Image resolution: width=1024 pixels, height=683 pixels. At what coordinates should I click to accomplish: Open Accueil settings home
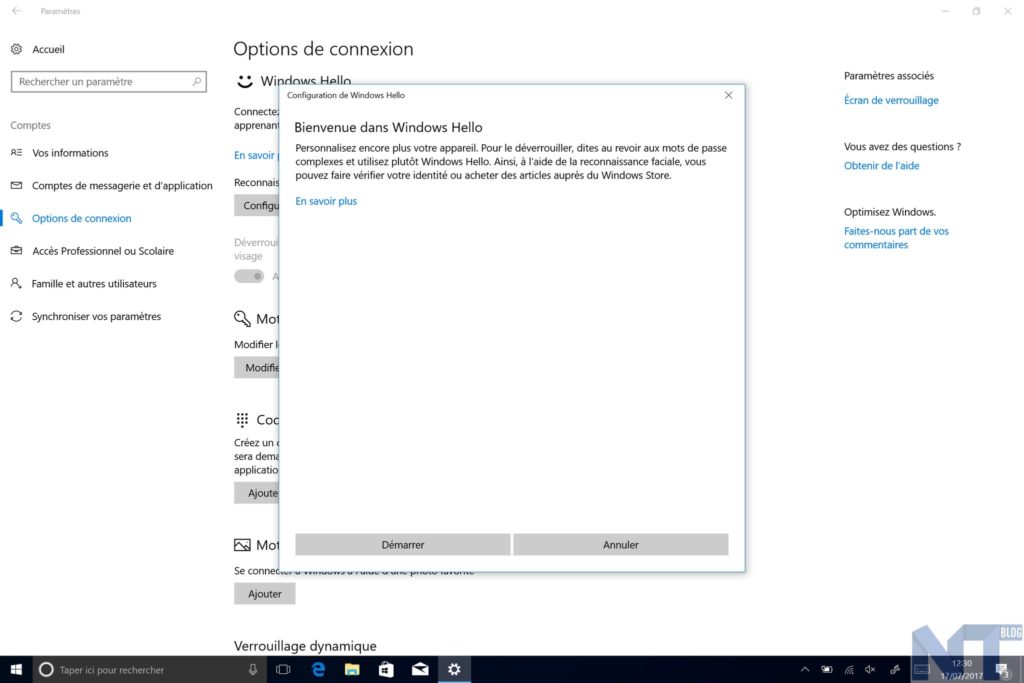click(x=48, y=50)
